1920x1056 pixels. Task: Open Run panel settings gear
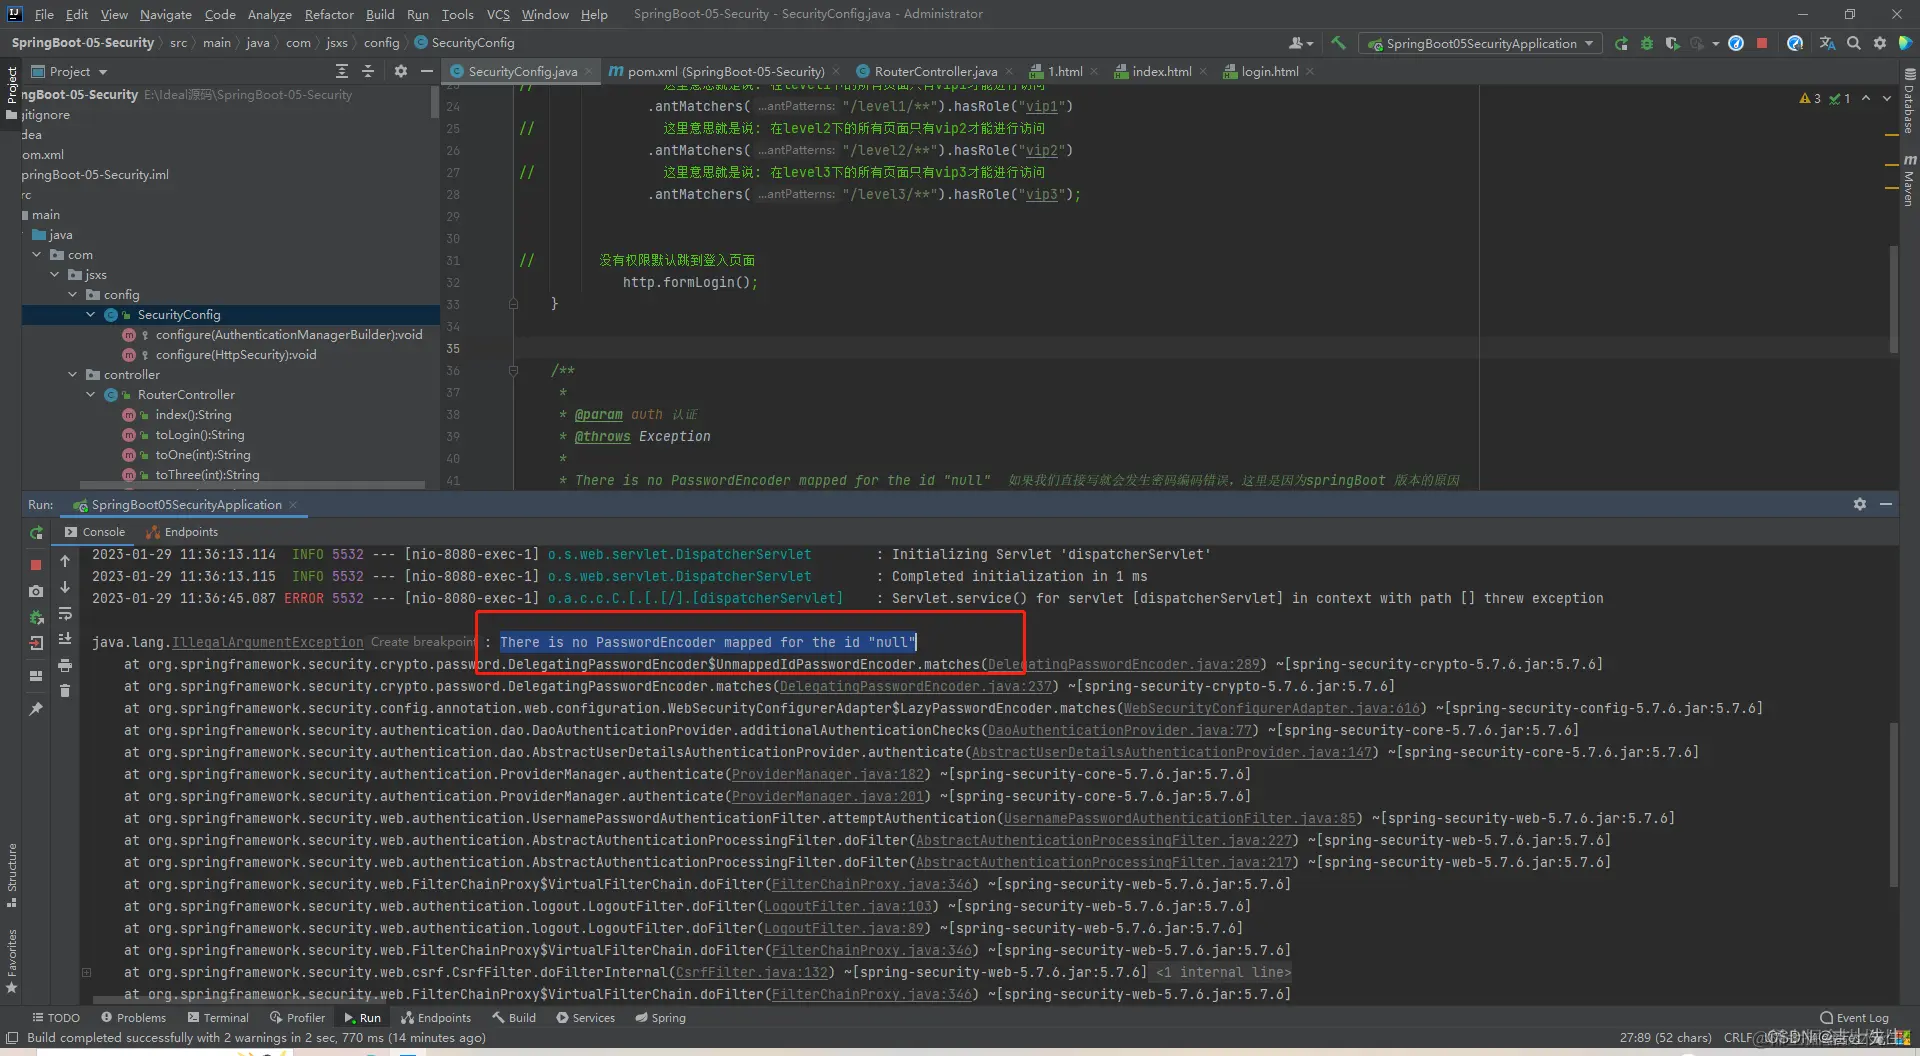tap(1860, 505)
